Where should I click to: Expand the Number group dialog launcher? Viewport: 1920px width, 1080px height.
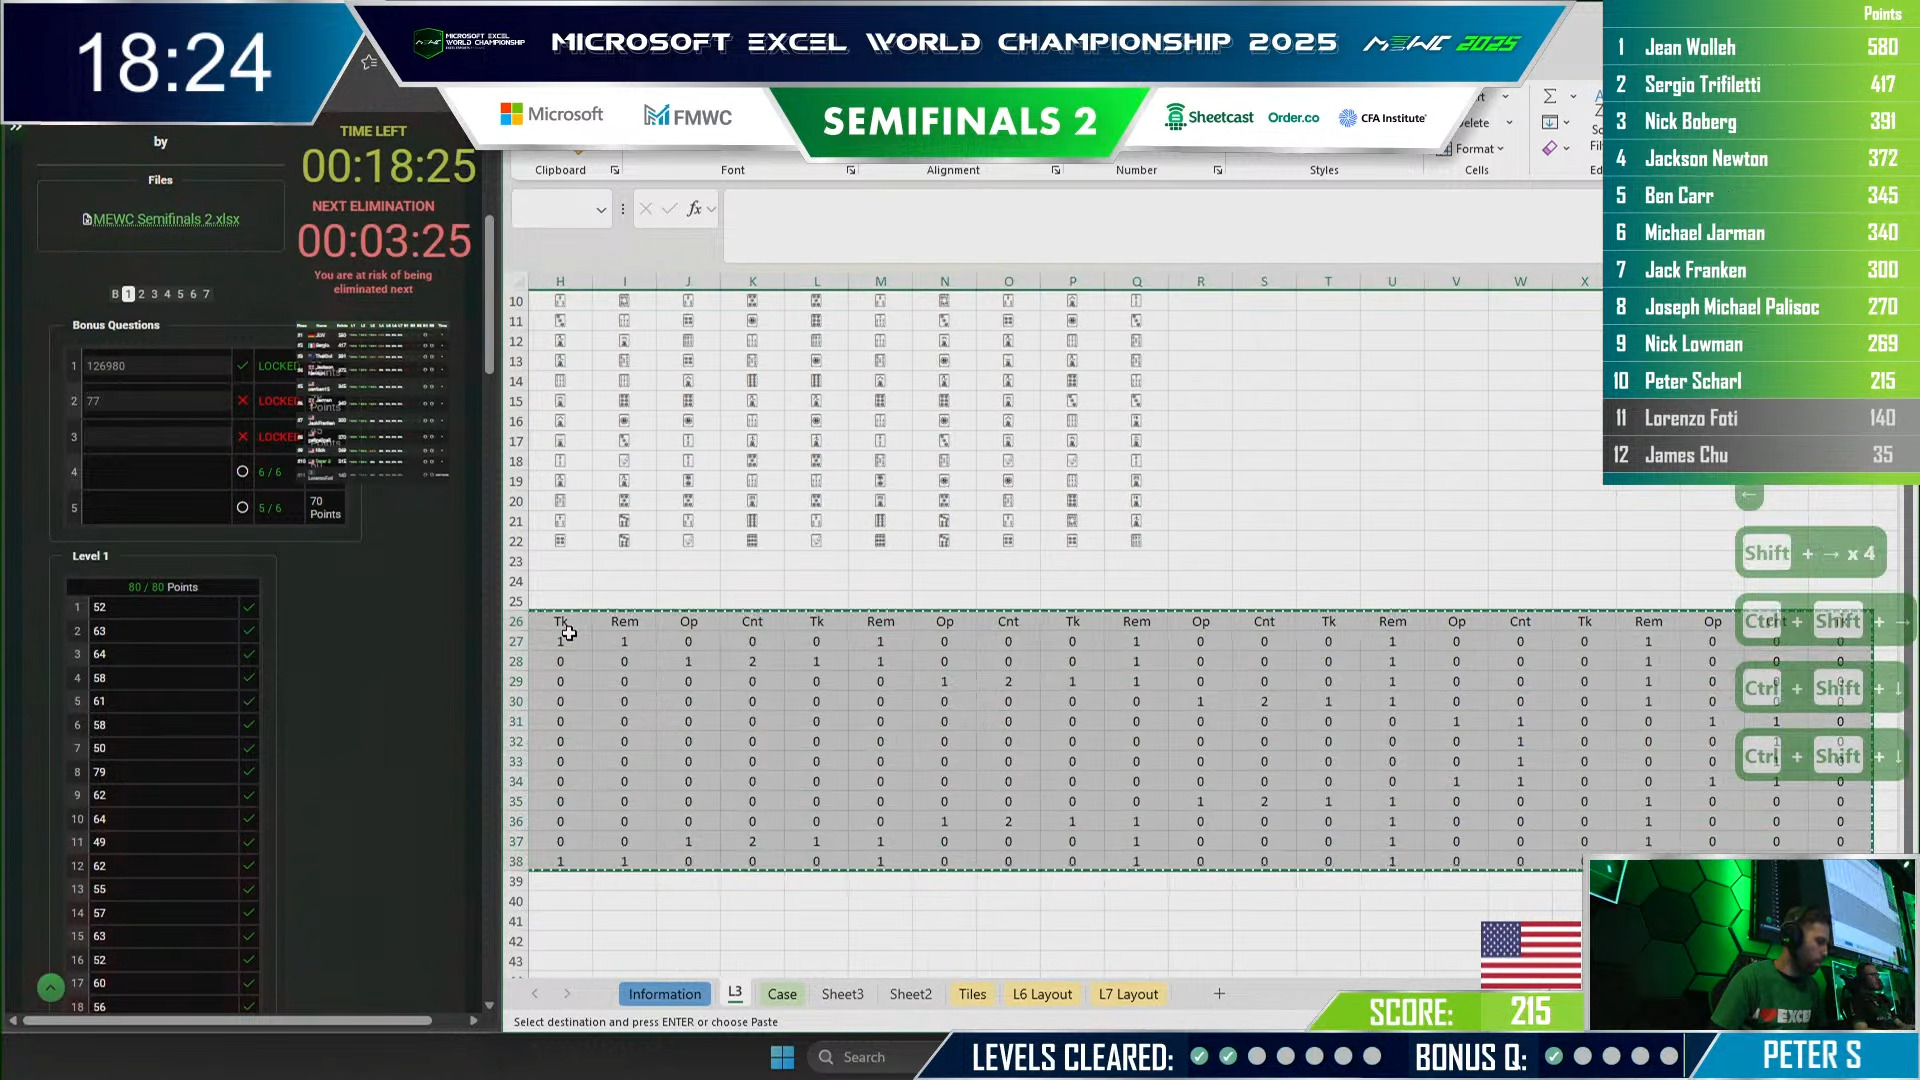pyautogui.click(x=1218, y=171)
